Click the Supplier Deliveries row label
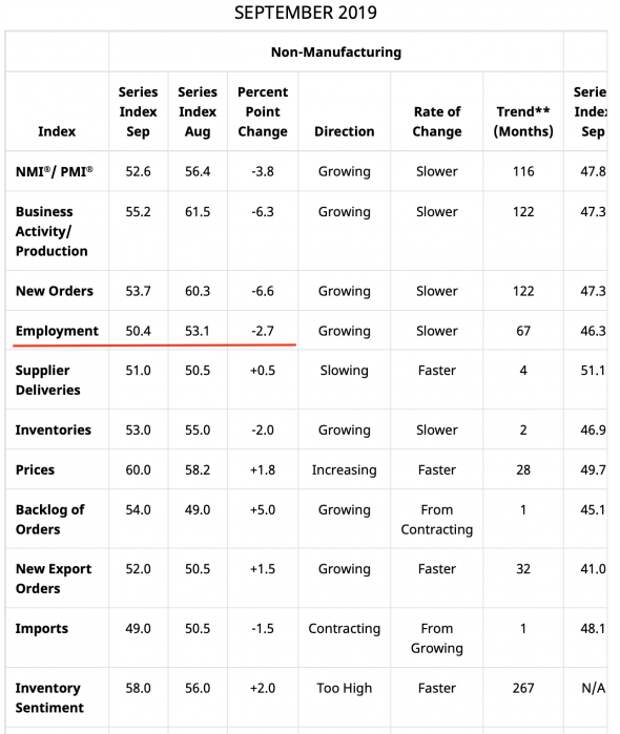The width and height of the screenshot is (620, 734). coord(48,380)
